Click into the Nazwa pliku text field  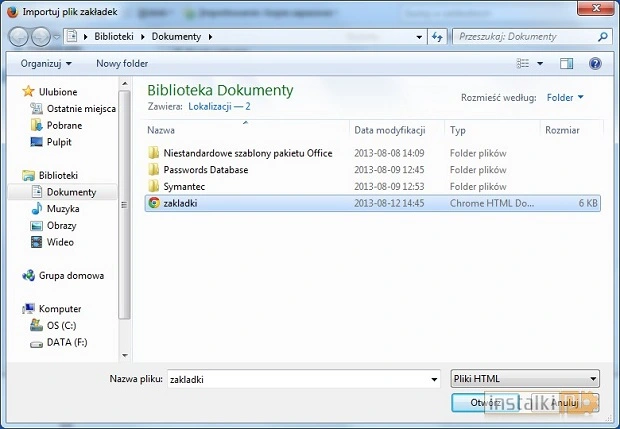click(298, 379)
